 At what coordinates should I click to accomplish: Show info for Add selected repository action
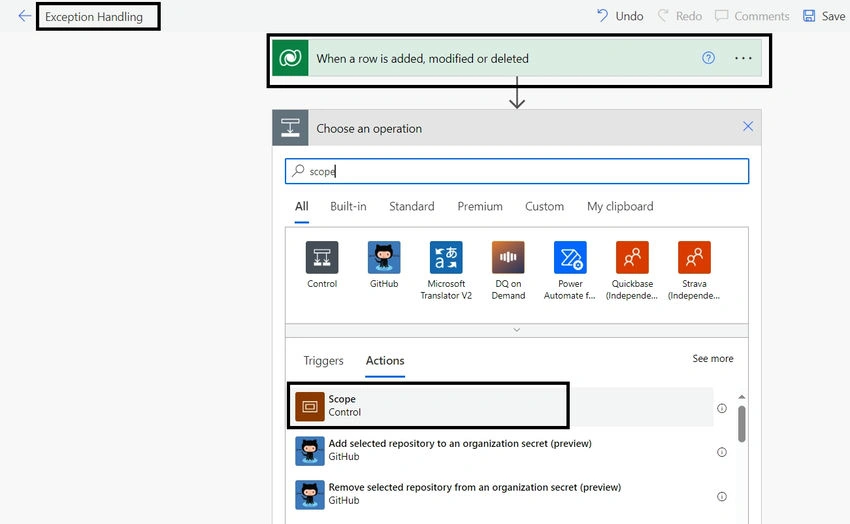(722, 452)
